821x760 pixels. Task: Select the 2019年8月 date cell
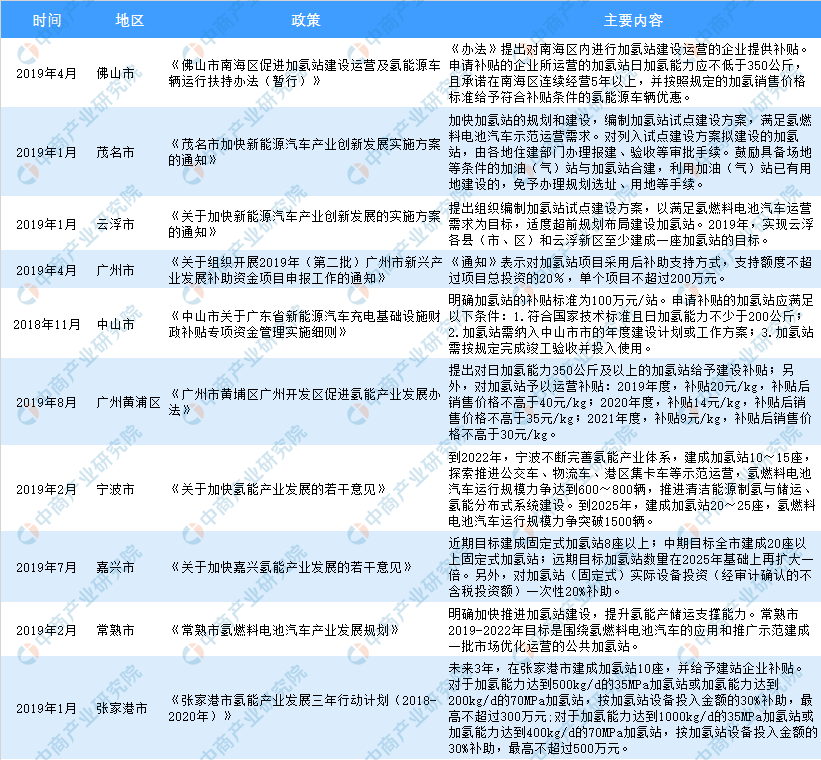[46, 402]
